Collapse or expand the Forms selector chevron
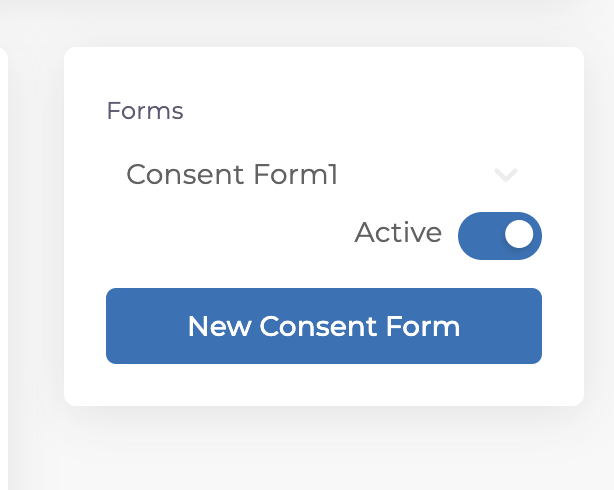The width and height of the screenshot is (614, 490). pyautogui.click(x=506, y=176)
